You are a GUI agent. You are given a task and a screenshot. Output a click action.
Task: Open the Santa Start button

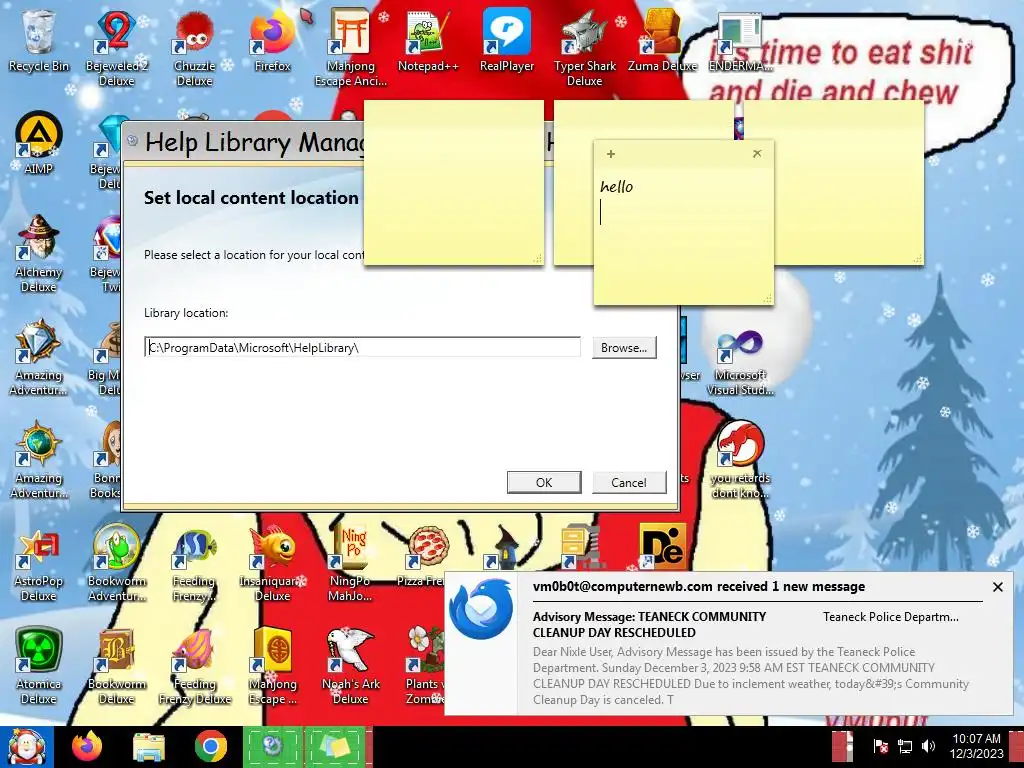click(x=26, y=746)
